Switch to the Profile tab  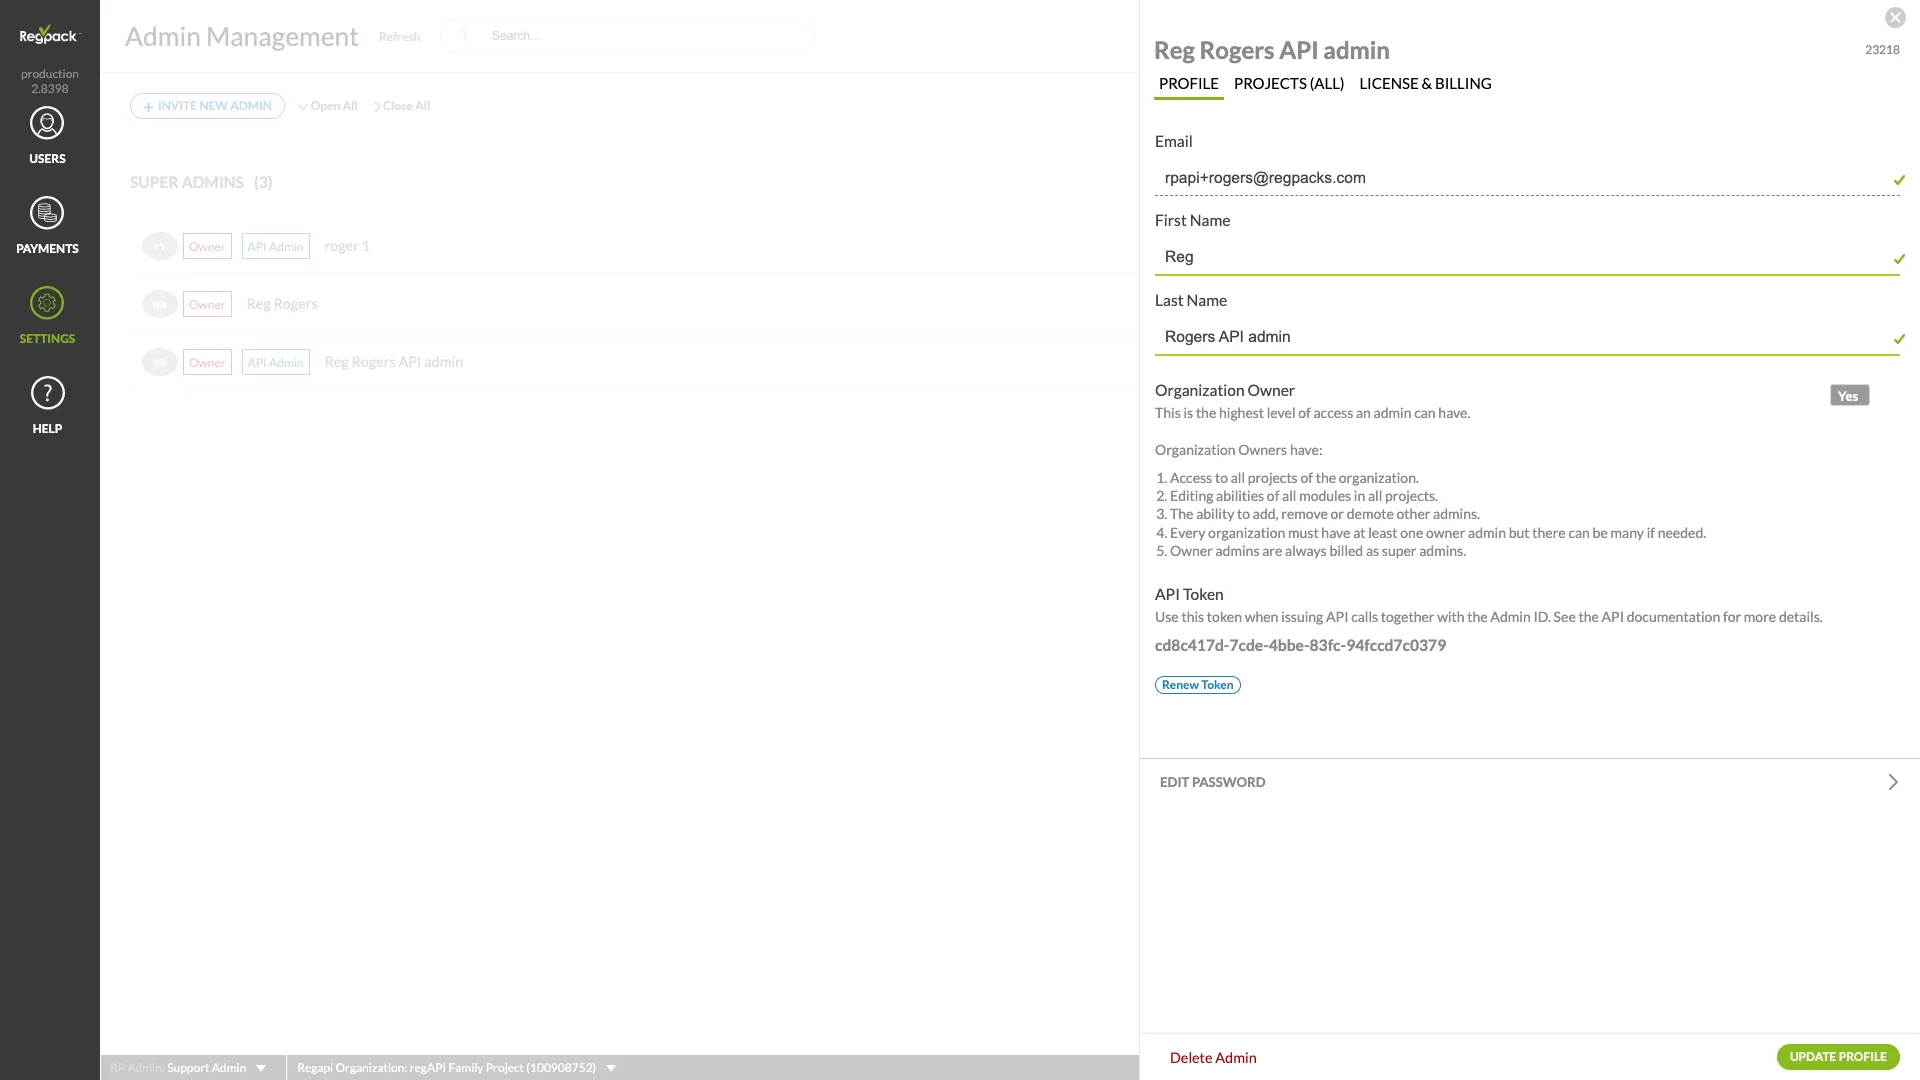pos(1188,84)
